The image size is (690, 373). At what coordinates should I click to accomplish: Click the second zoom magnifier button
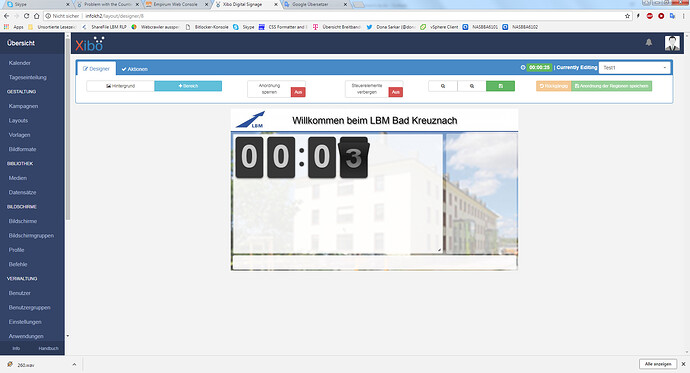point(472,86)
